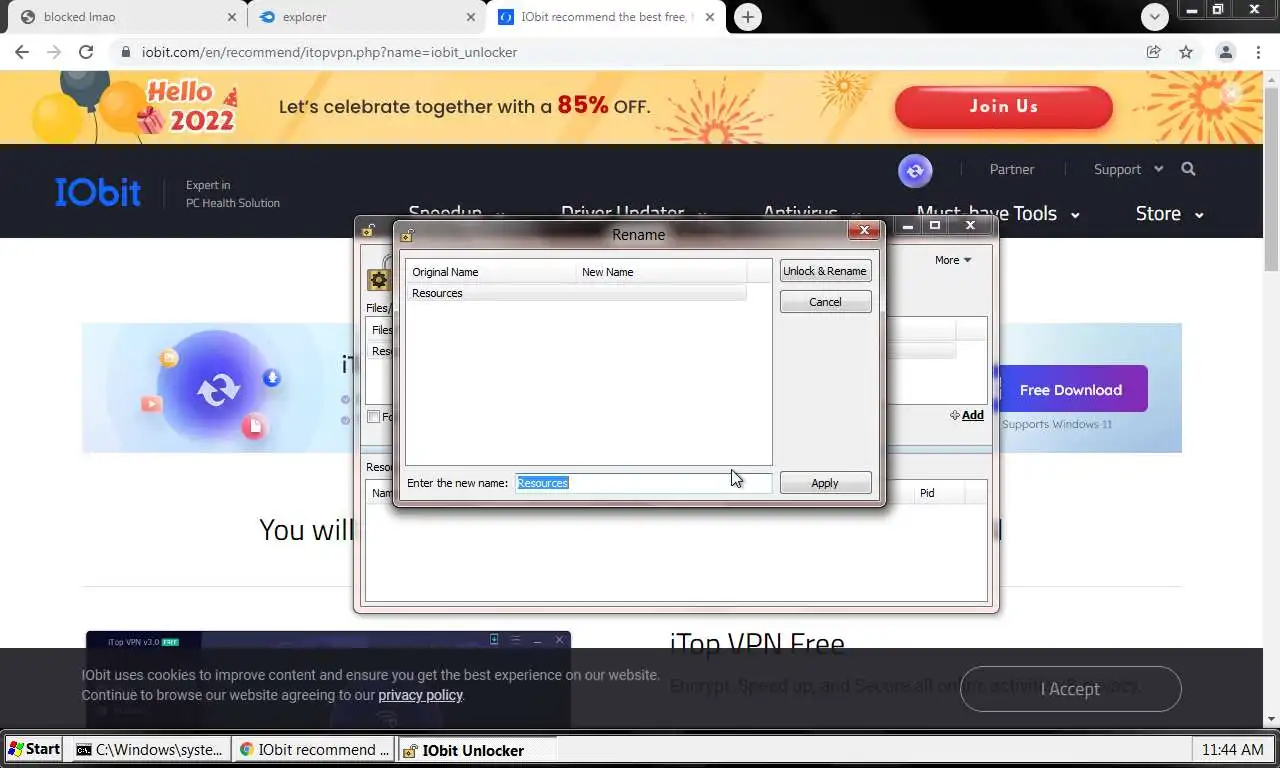Expand the Store menu
The height and width of the screenshot is (768, 1280).
(1169, 214)
